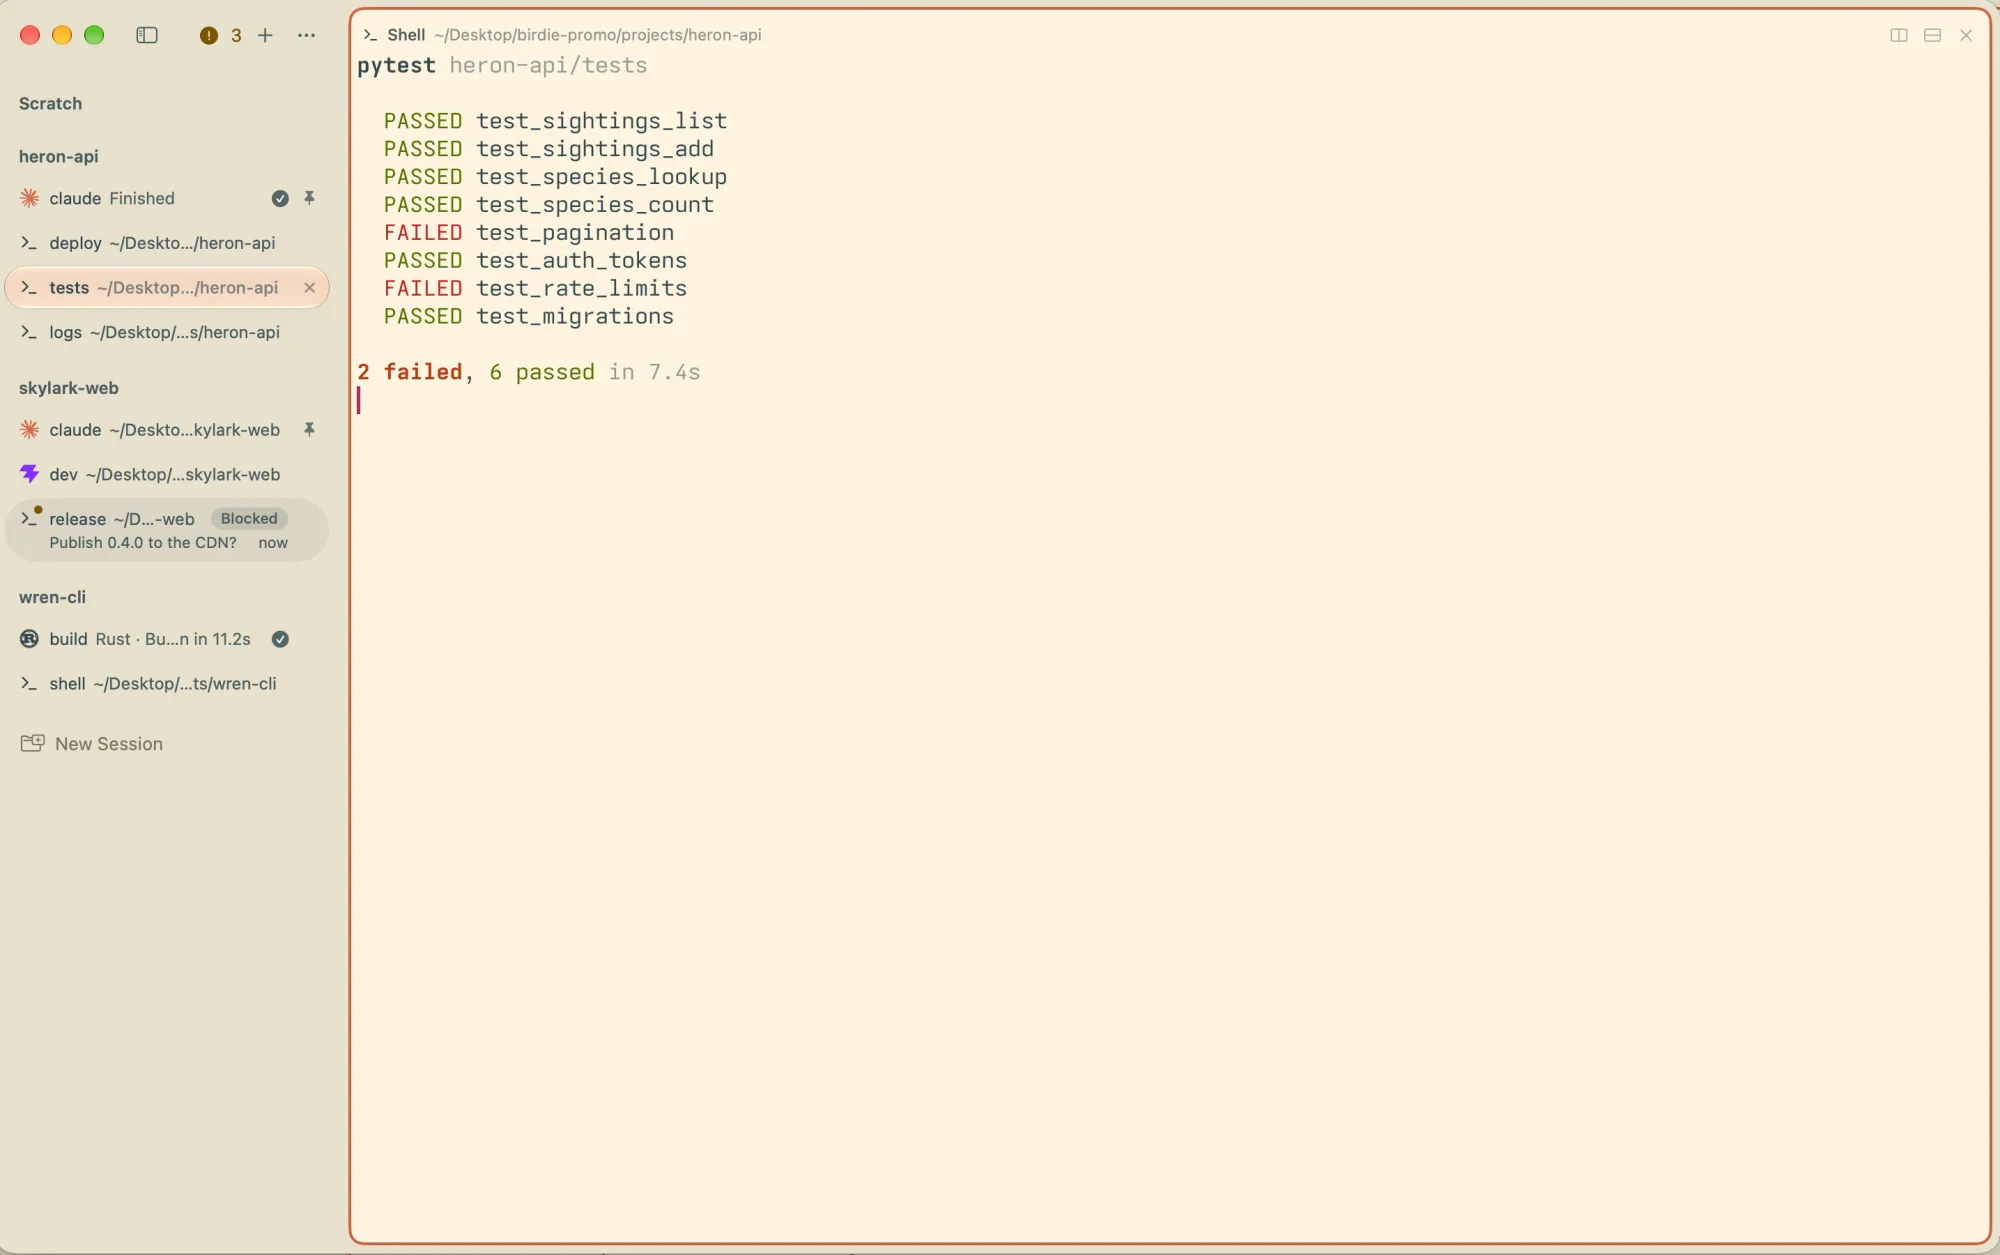The height and width of the screenshot is (1255, 2000).
Task: Select the tests shell session
Action: (x=167, y=288)
